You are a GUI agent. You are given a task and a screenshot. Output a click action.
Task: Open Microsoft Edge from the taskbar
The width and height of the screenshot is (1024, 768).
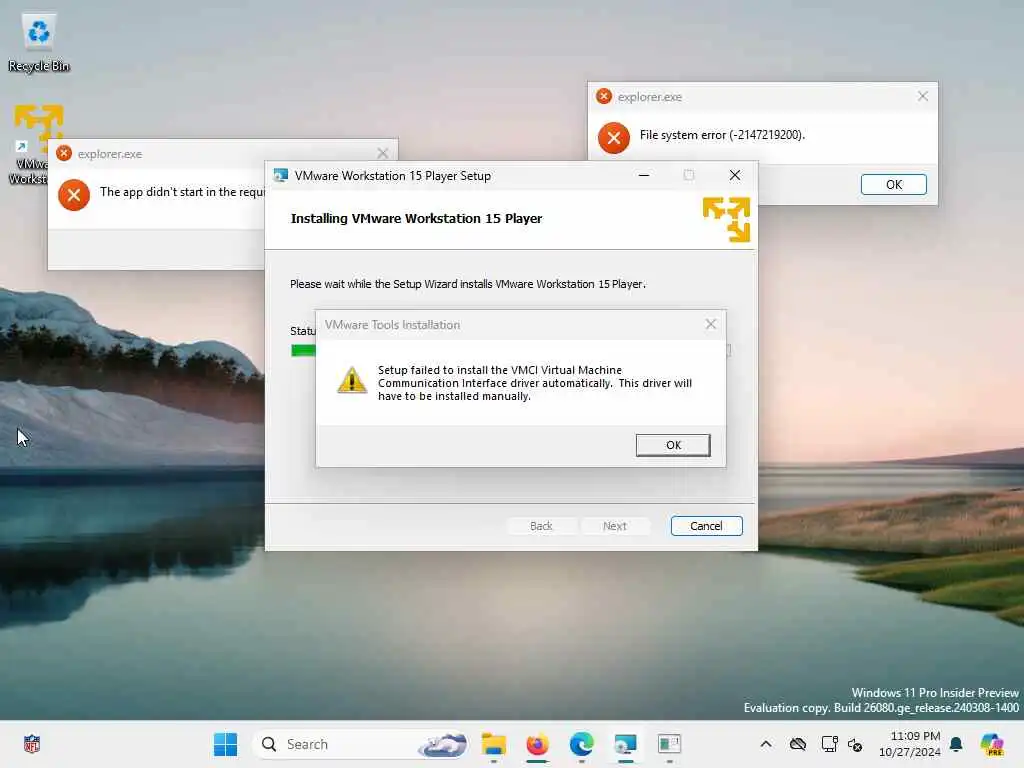click(581, 744)
